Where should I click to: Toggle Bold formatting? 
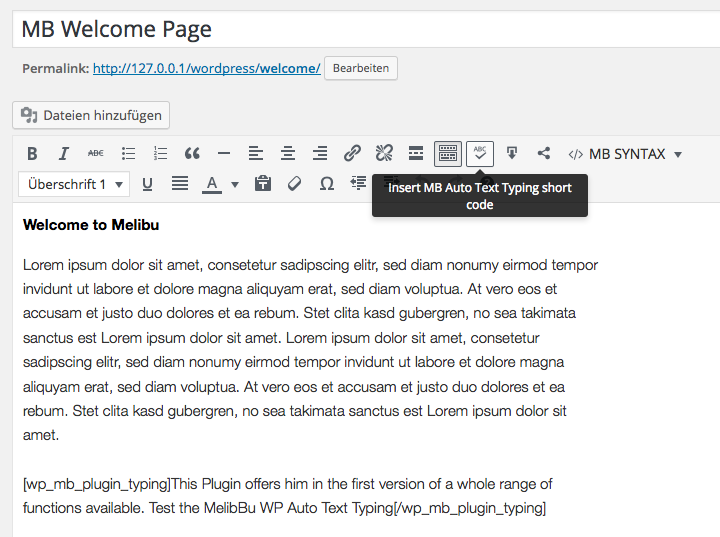(x=32, y=153)
